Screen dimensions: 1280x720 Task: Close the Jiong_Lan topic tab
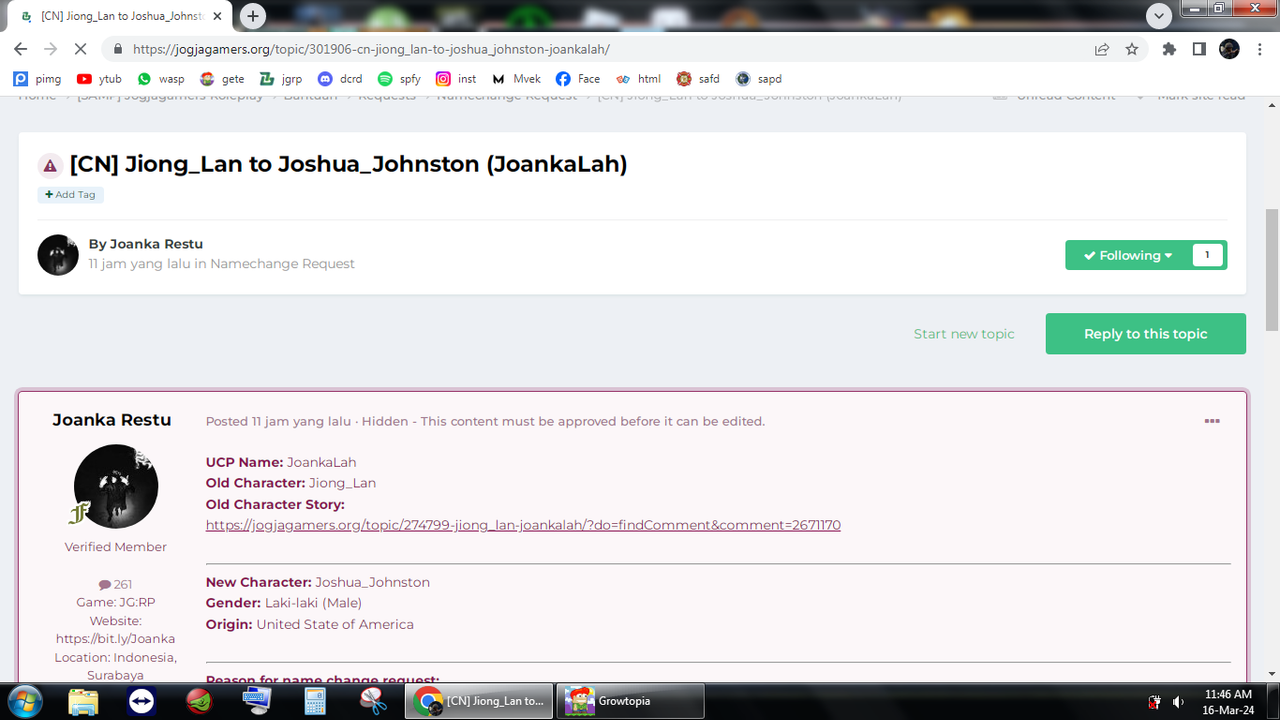coord(217,16)
